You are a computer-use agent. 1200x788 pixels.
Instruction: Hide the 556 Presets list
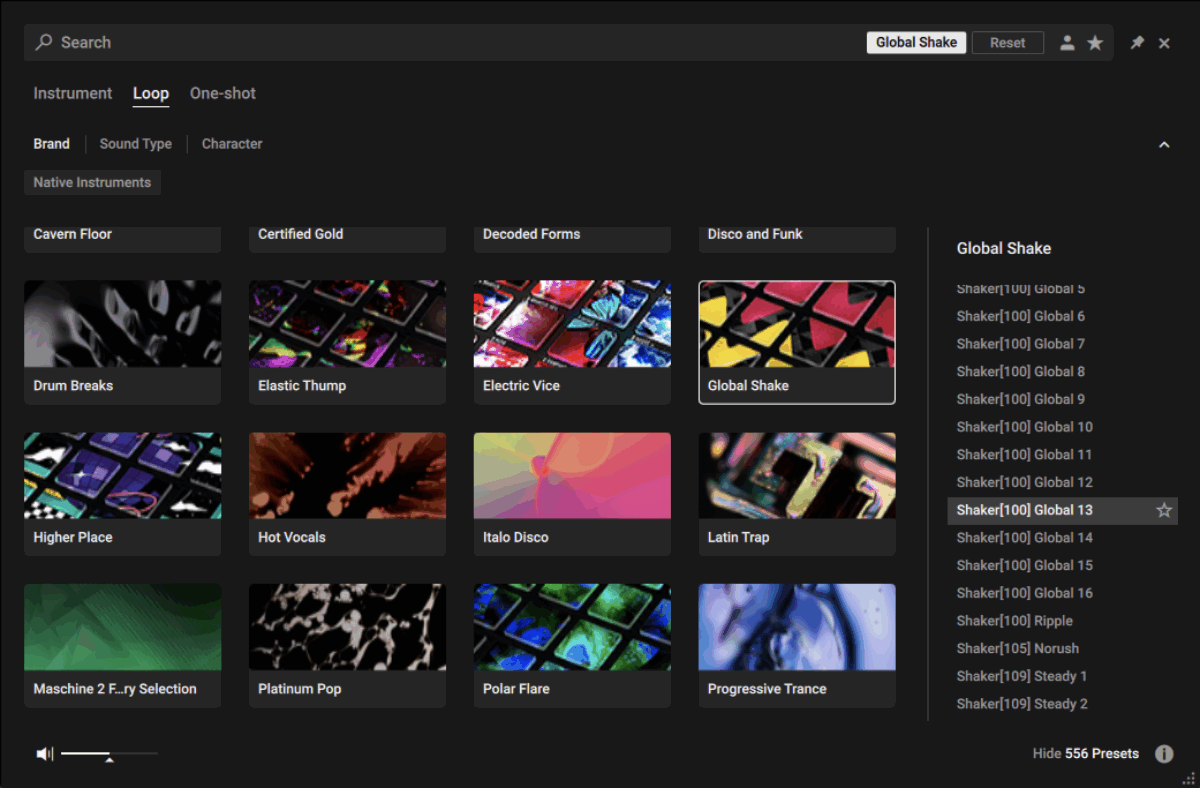click(x=1086, y=754)
